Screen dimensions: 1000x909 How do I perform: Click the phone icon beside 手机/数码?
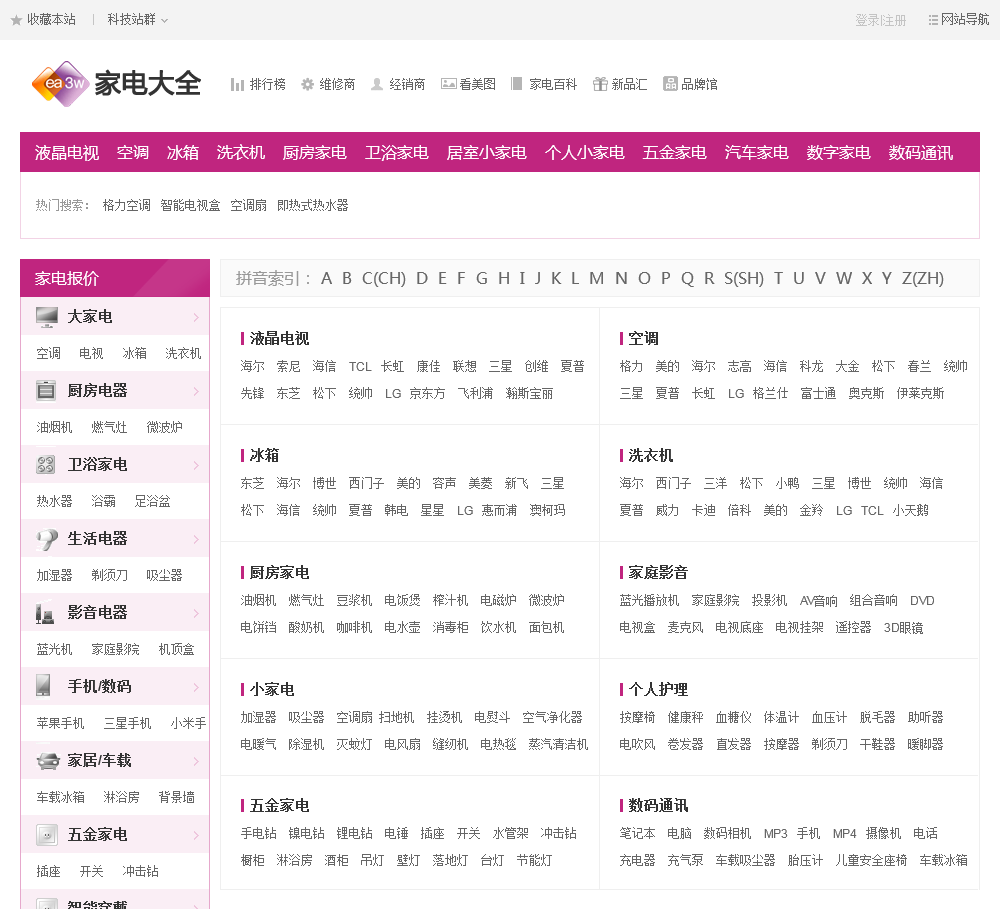[x=43, y=686]
